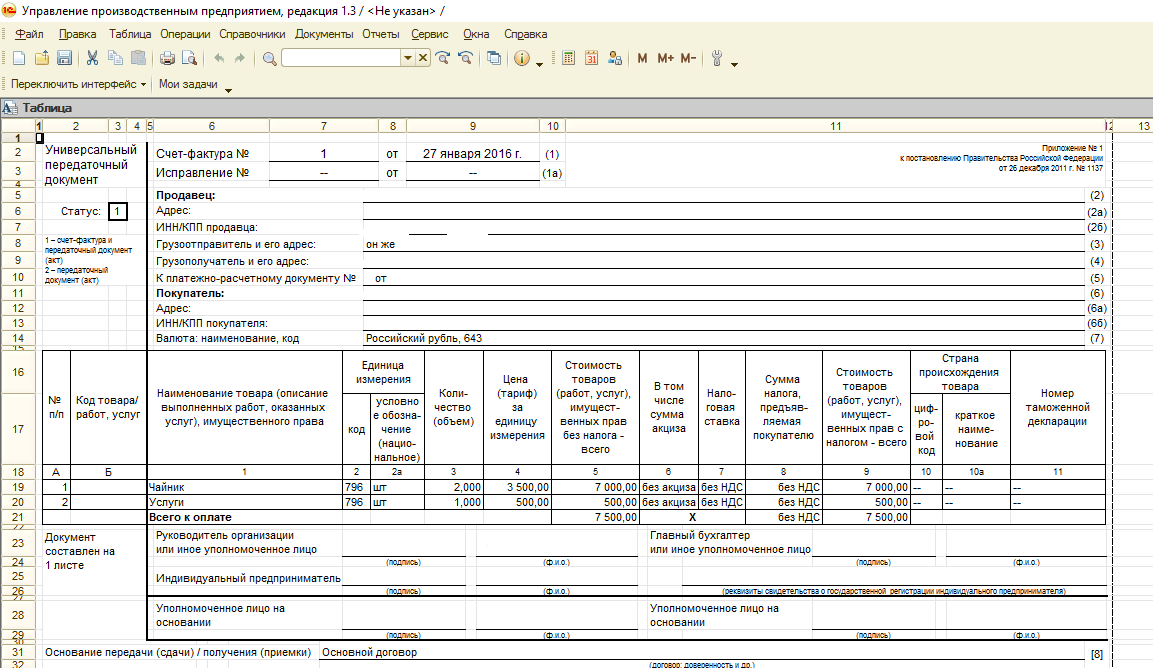Screen dimensions: 1153x668
Task: Open the Сервис menu
Action: (x=429, y=34)
